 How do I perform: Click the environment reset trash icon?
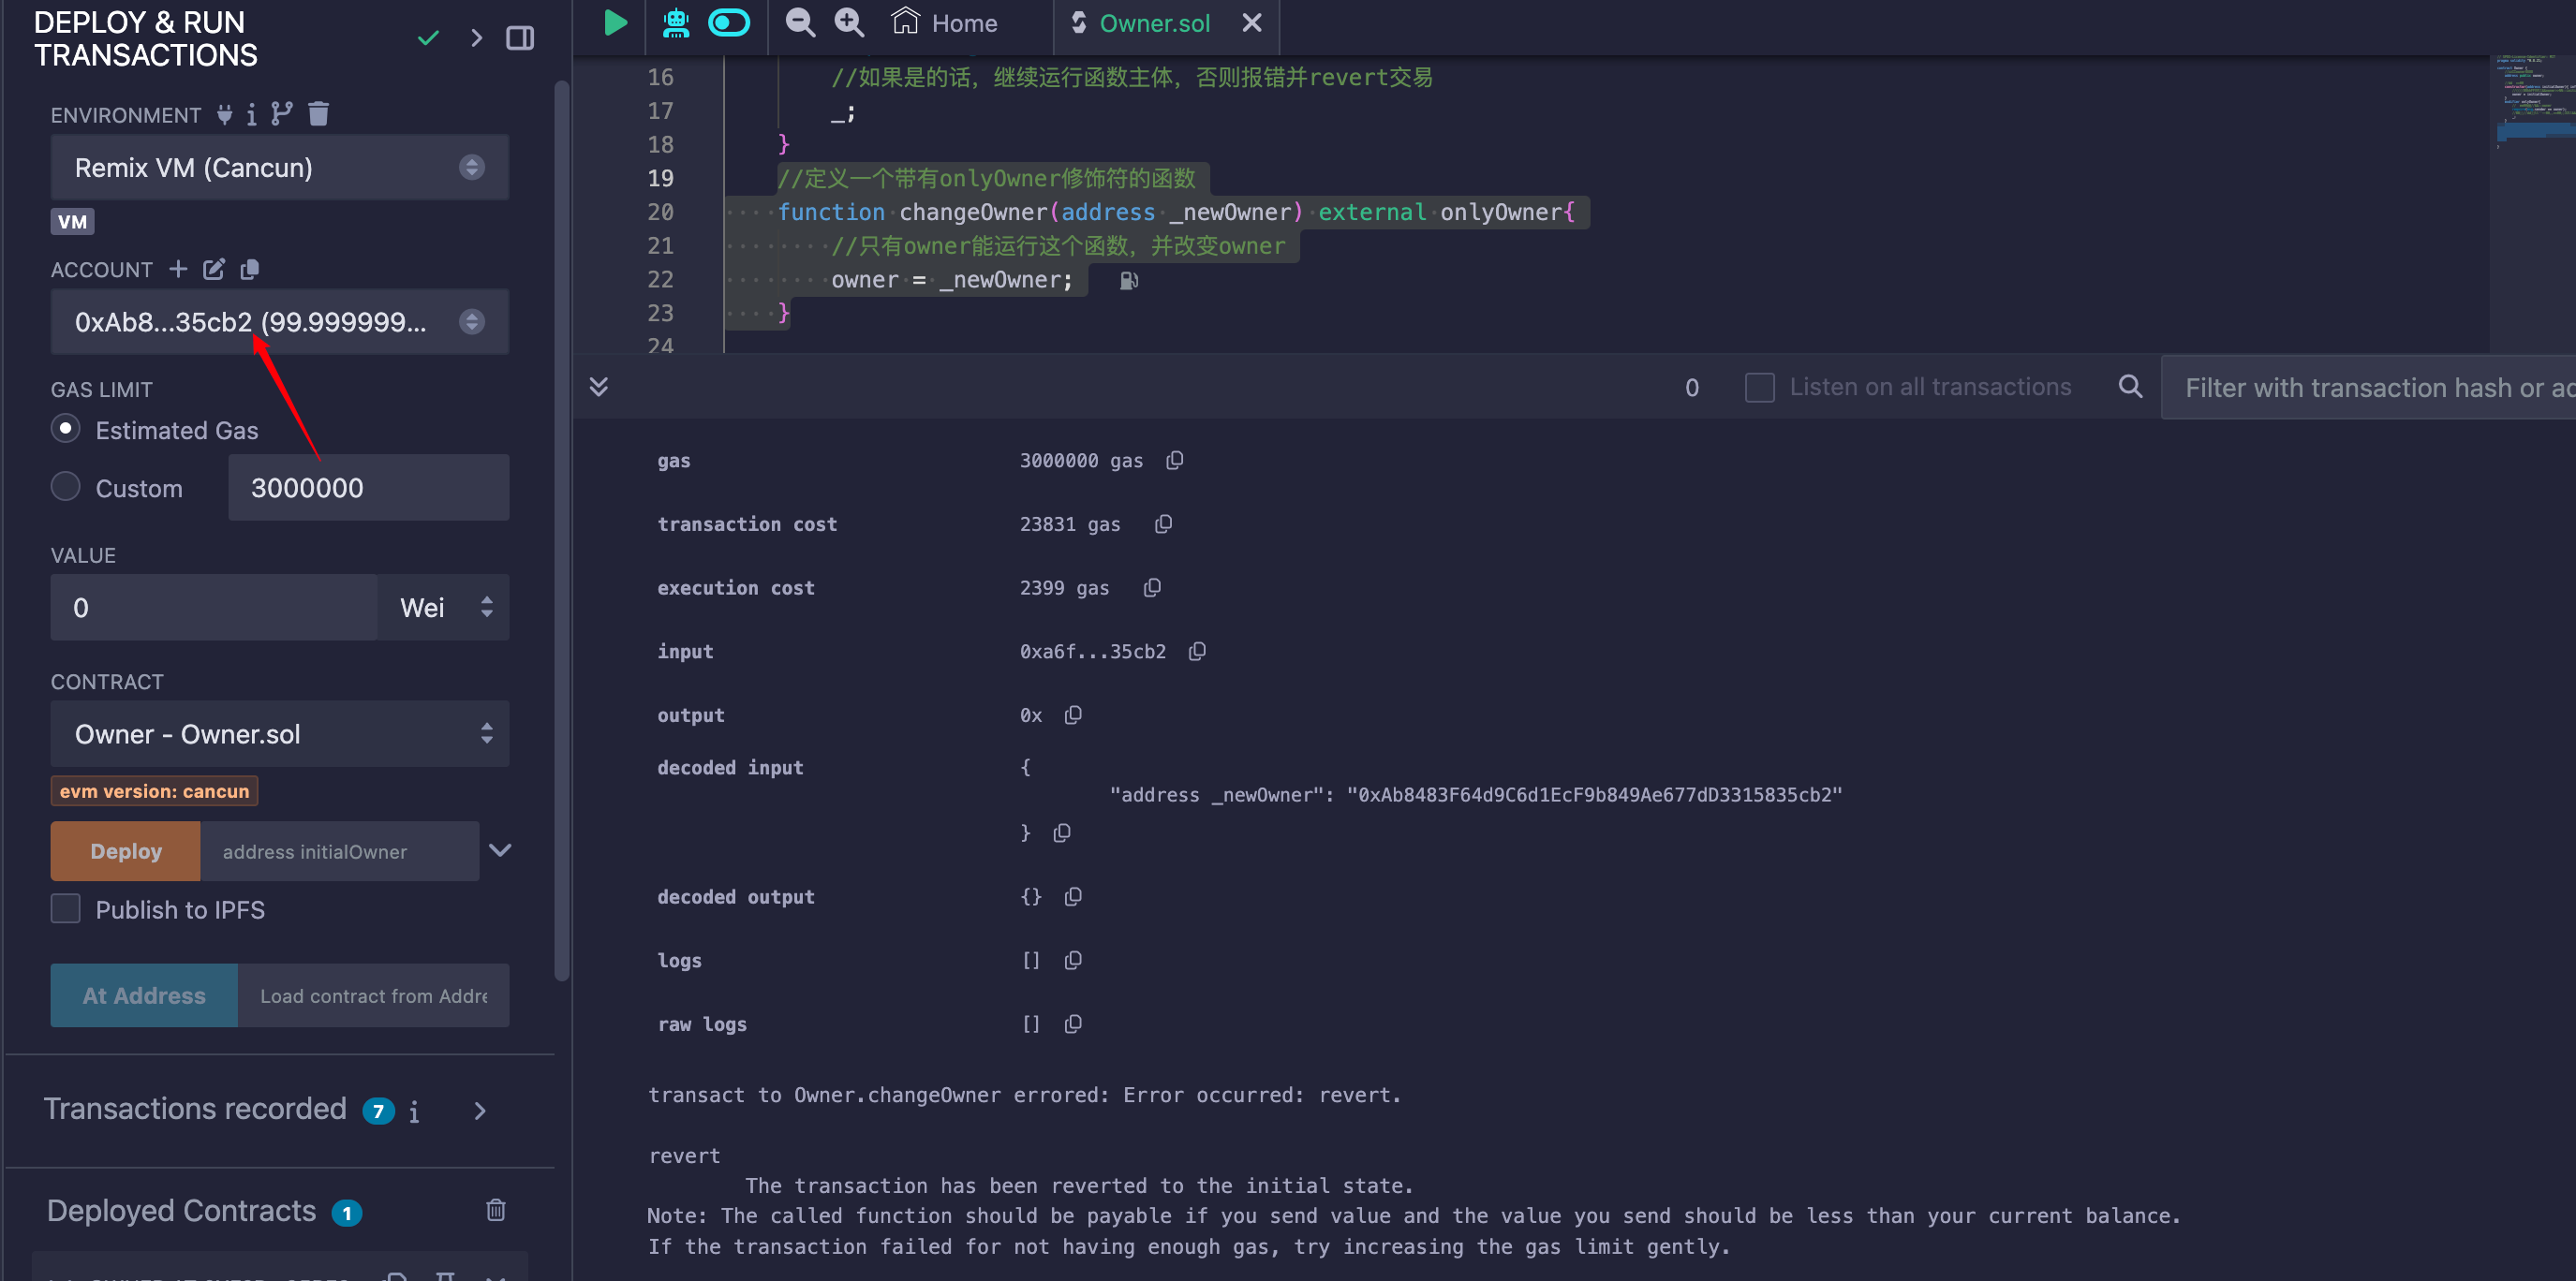tap(319, 113)
